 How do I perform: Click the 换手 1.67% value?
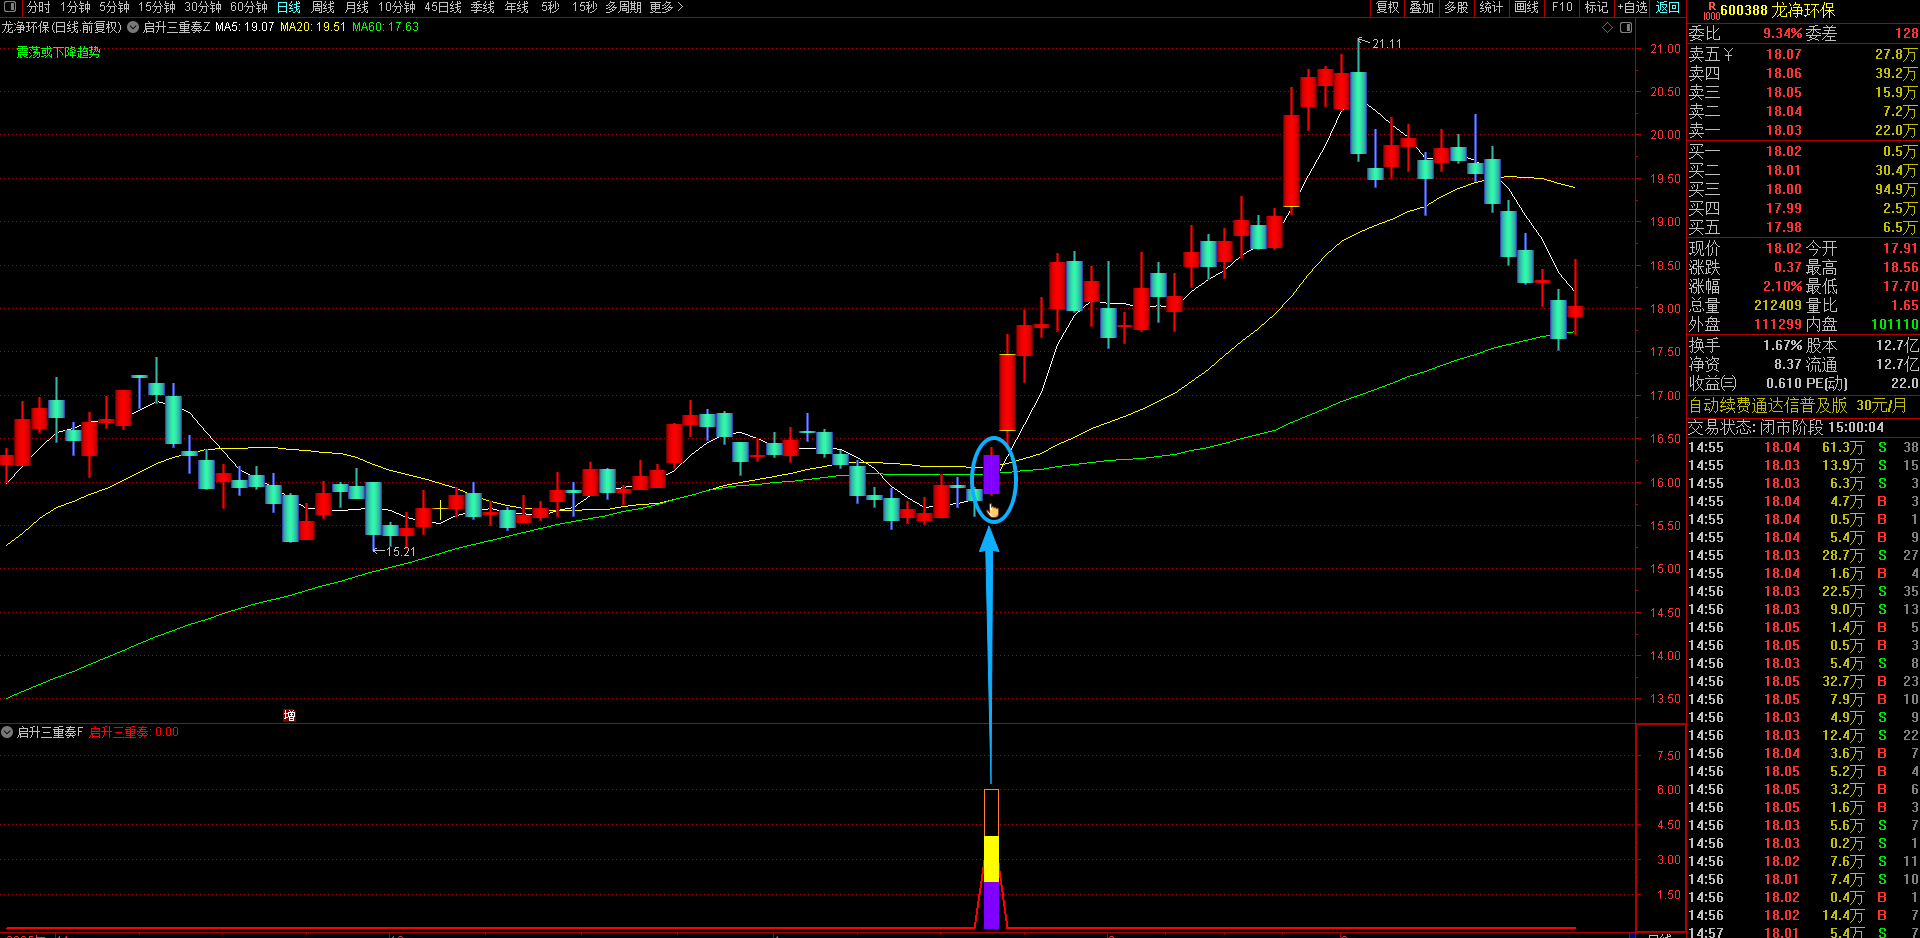coord(1782,345)
